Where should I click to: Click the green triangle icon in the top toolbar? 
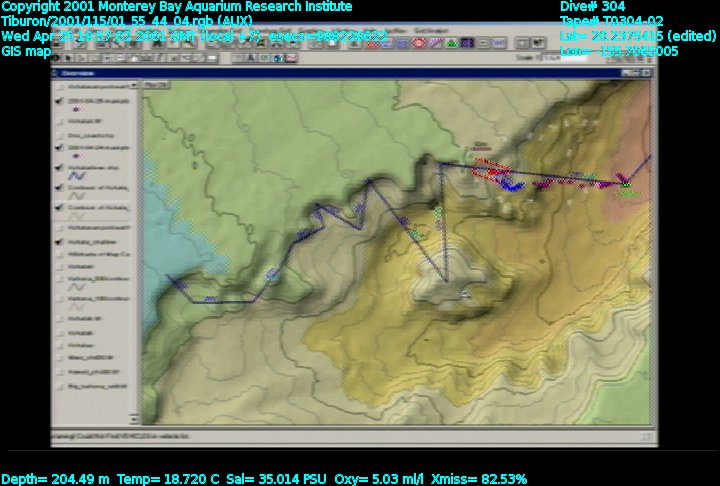pyautogui.click(x=451, y=43)
